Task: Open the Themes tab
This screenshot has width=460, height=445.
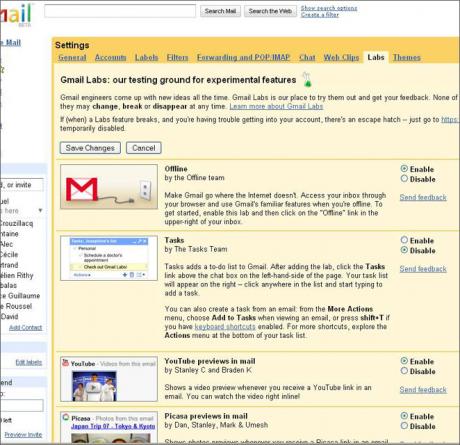Action: click(x=407, y=57)
